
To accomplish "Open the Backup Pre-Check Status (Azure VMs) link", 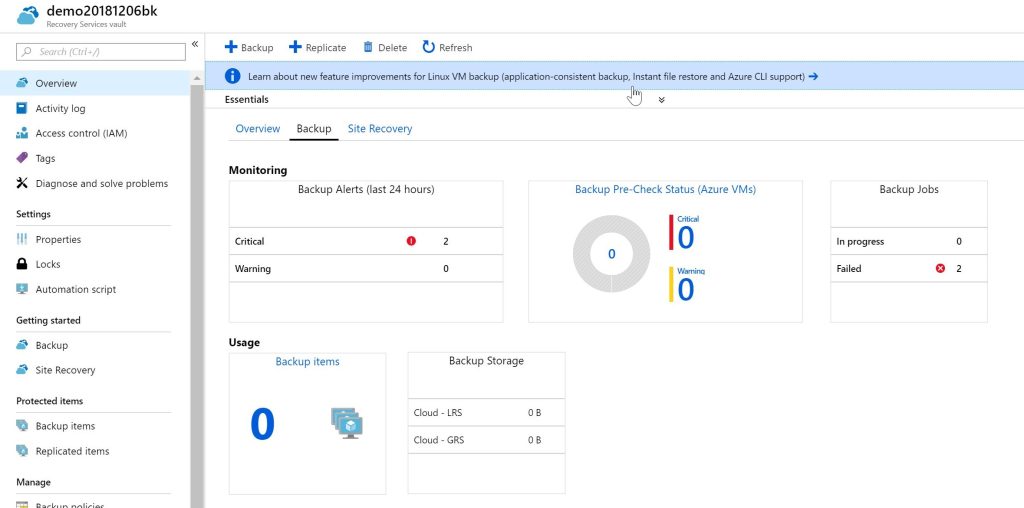I will coord(665,189).
